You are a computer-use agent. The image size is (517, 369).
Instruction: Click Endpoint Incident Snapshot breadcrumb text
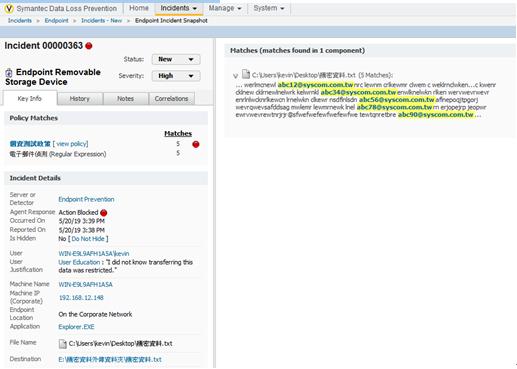point(171,21)
